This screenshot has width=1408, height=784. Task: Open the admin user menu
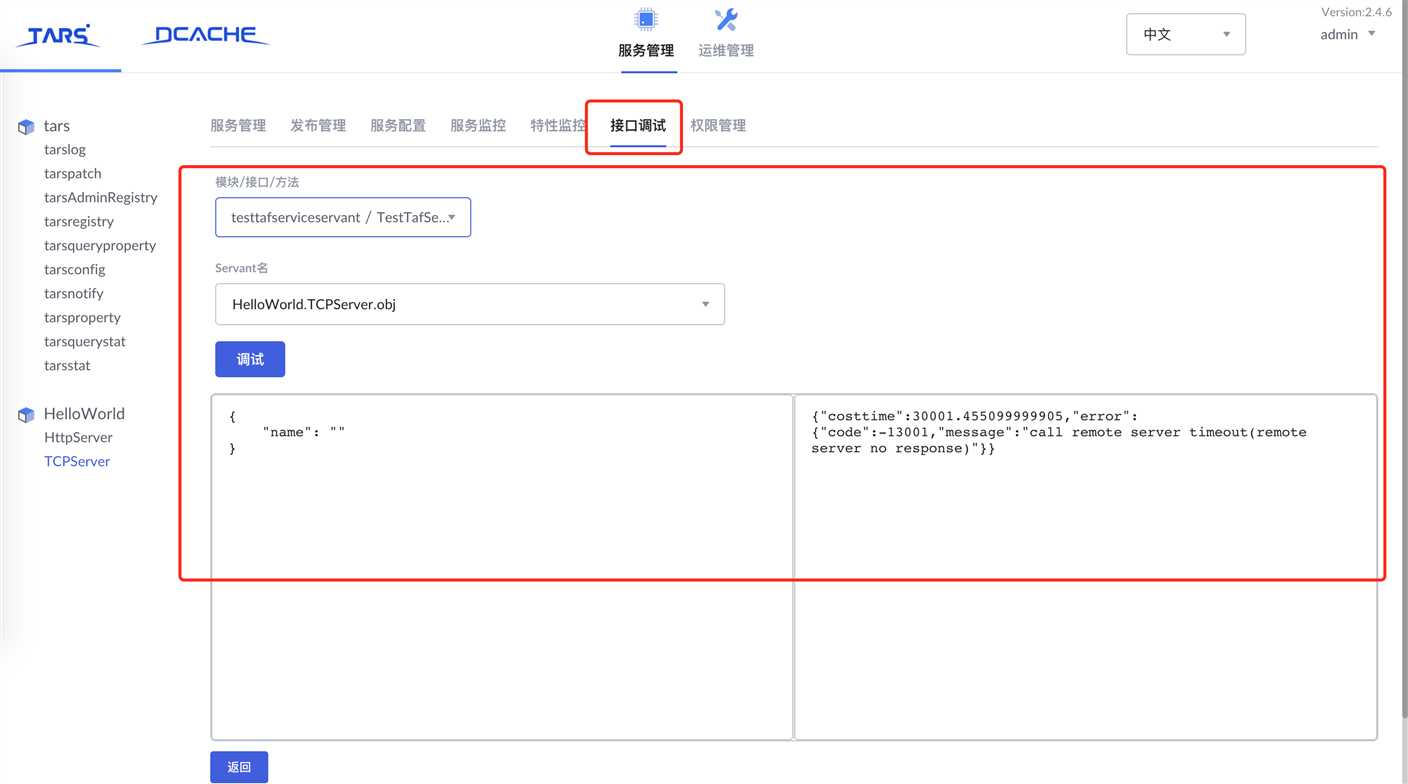(1348, 34)
